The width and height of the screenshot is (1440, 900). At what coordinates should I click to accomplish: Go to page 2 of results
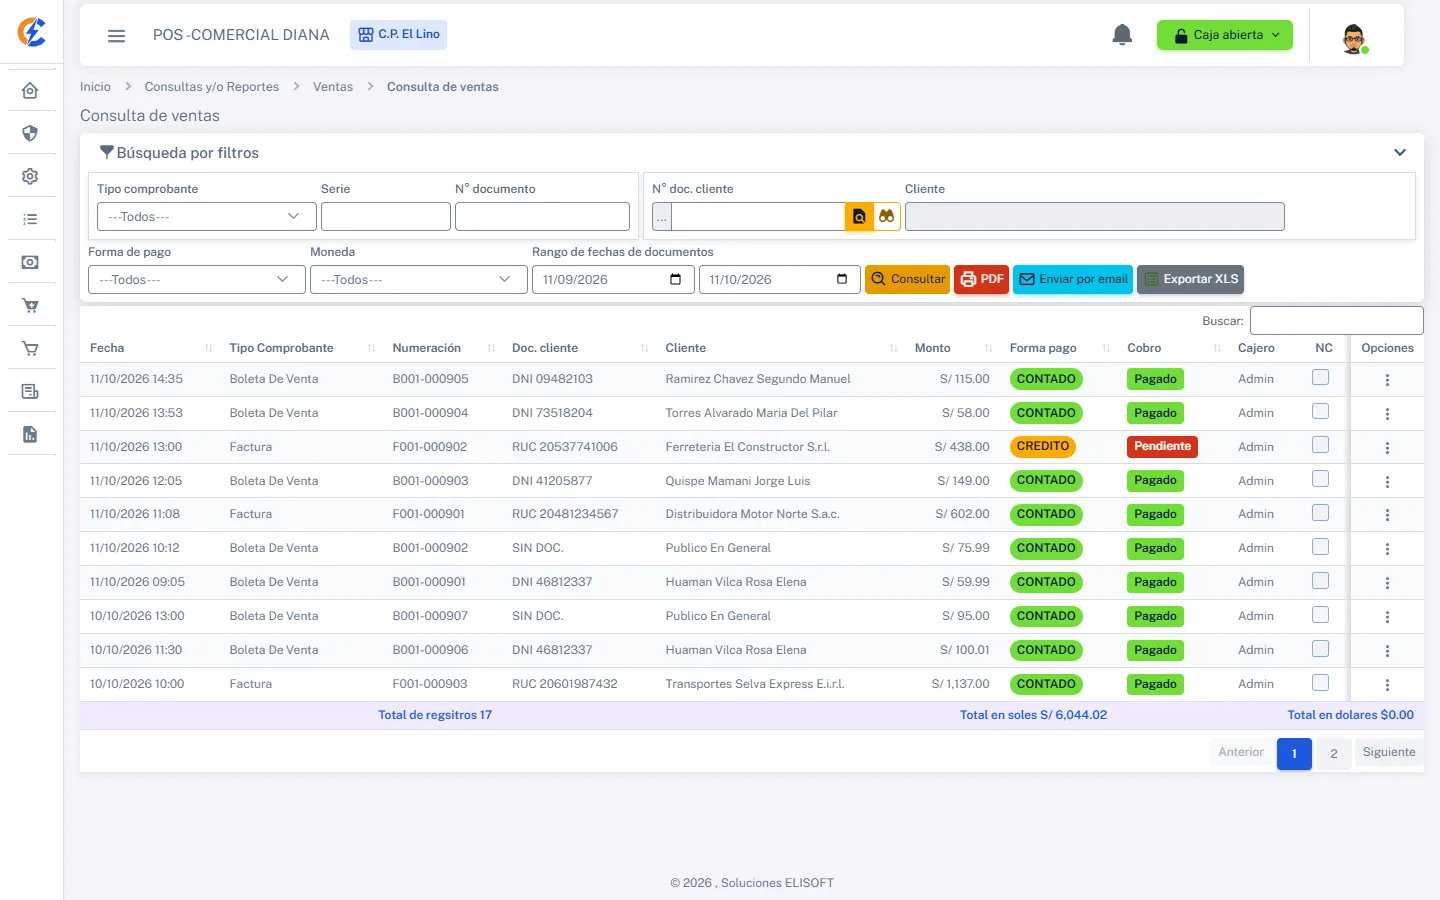click(x=1333, y=753)
